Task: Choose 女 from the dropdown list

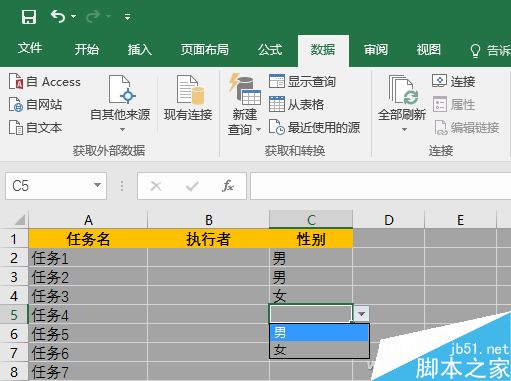Action: [319, 349]
